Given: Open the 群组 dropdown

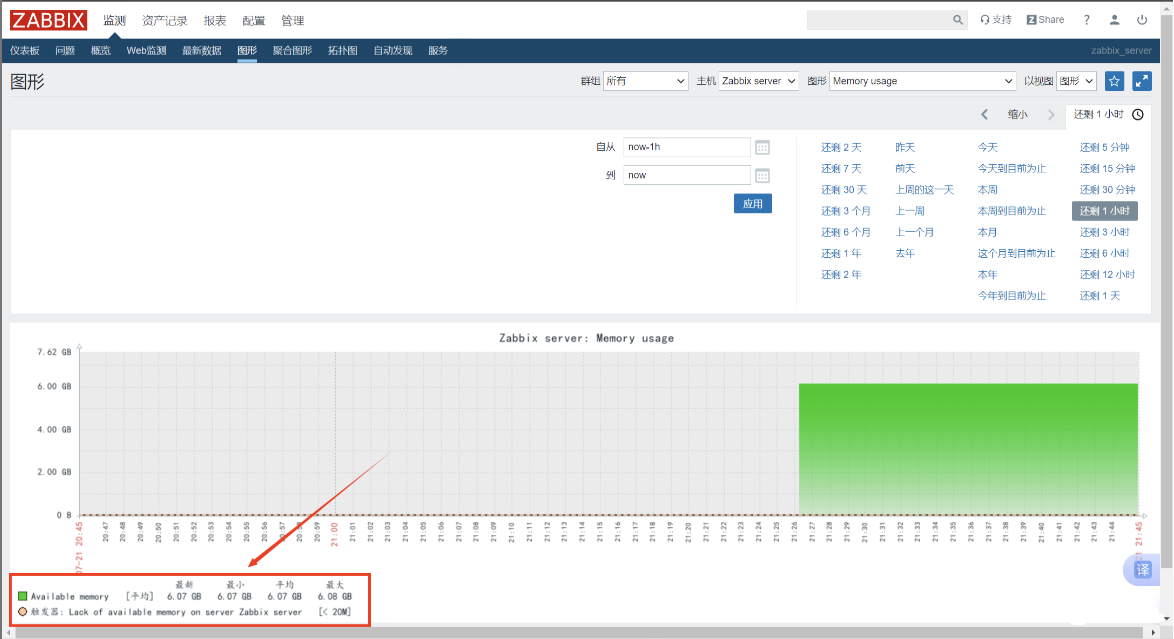Looking at the screenshot, I should pos(645,81).
